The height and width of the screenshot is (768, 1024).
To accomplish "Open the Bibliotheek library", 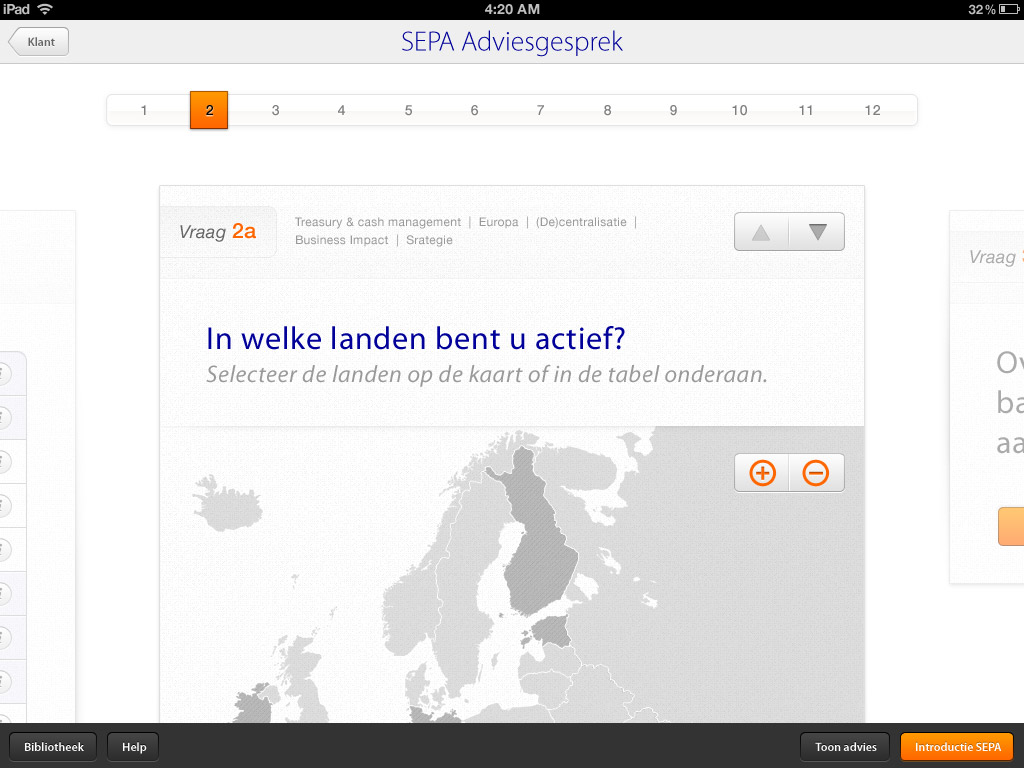I will 54,747.
